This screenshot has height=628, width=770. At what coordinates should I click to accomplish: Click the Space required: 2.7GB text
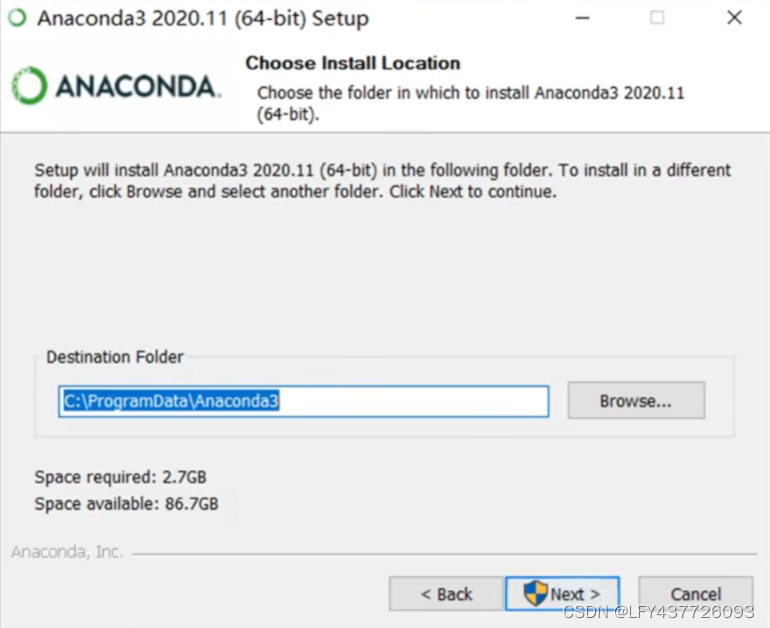click(x=120, y=477)
